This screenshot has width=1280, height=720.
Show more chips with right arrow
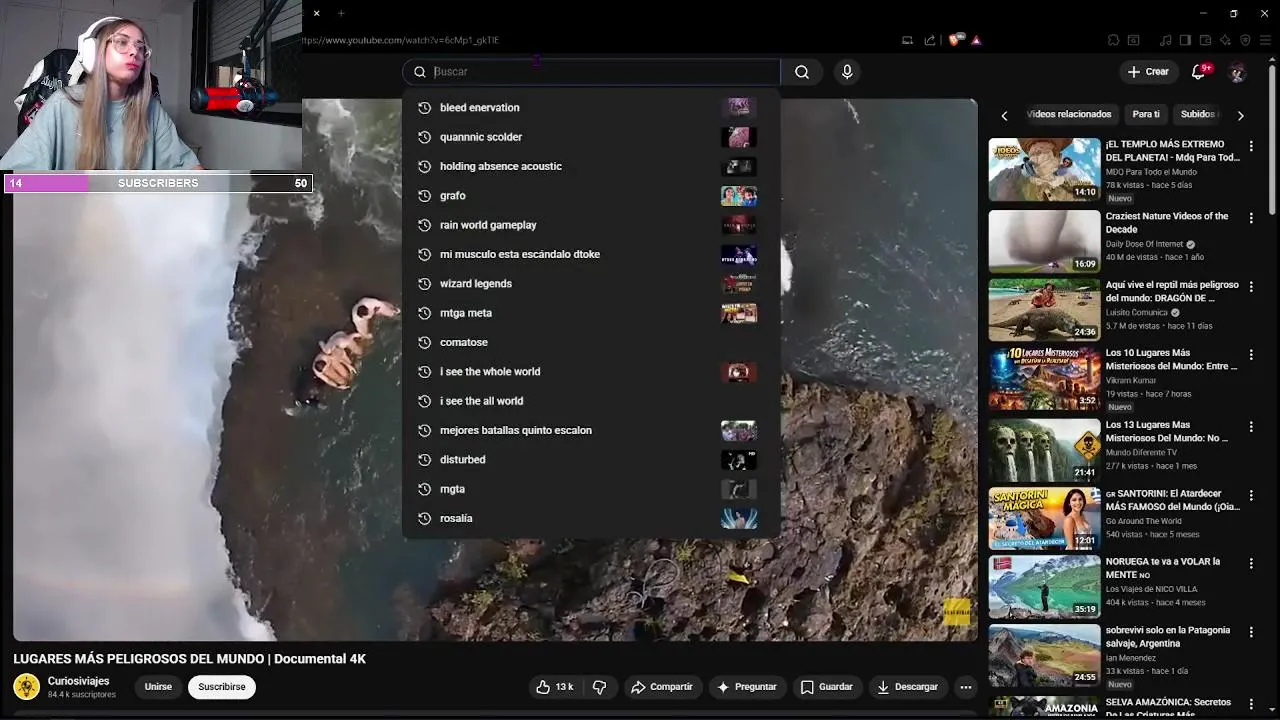tap(1240, 116)
